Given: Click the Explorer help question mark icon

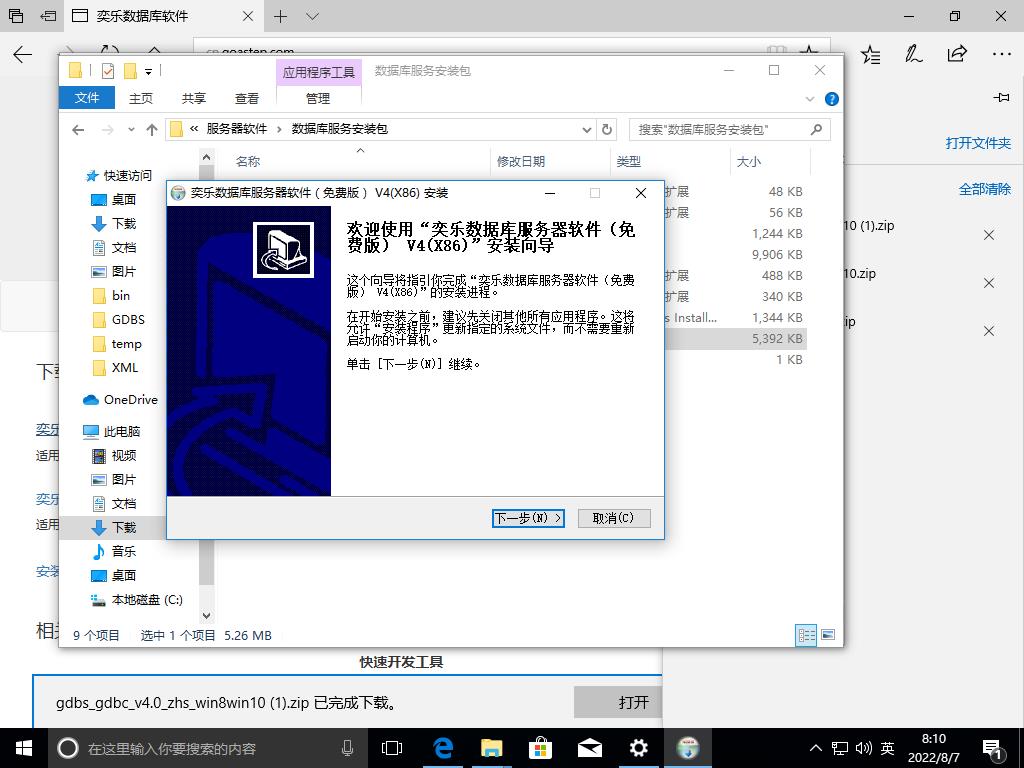Looking at the screenshot, I should point(831,99).
